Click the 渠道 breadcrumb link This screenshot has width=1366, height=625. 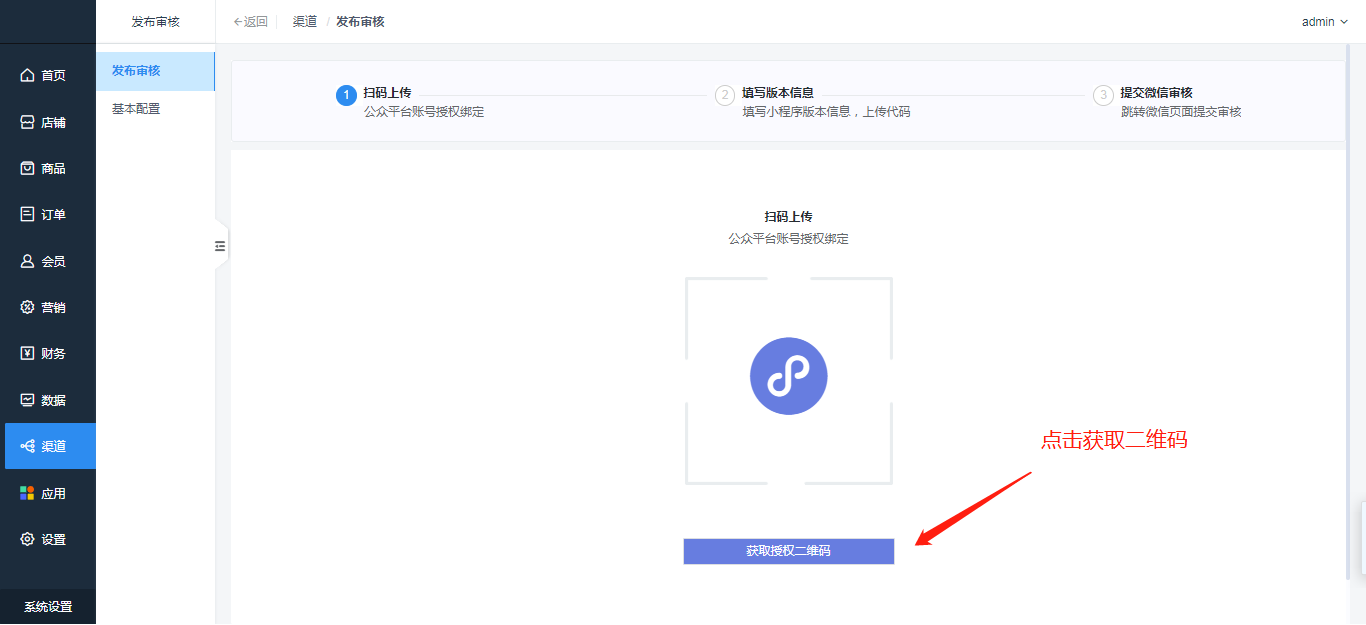[305, 21]
